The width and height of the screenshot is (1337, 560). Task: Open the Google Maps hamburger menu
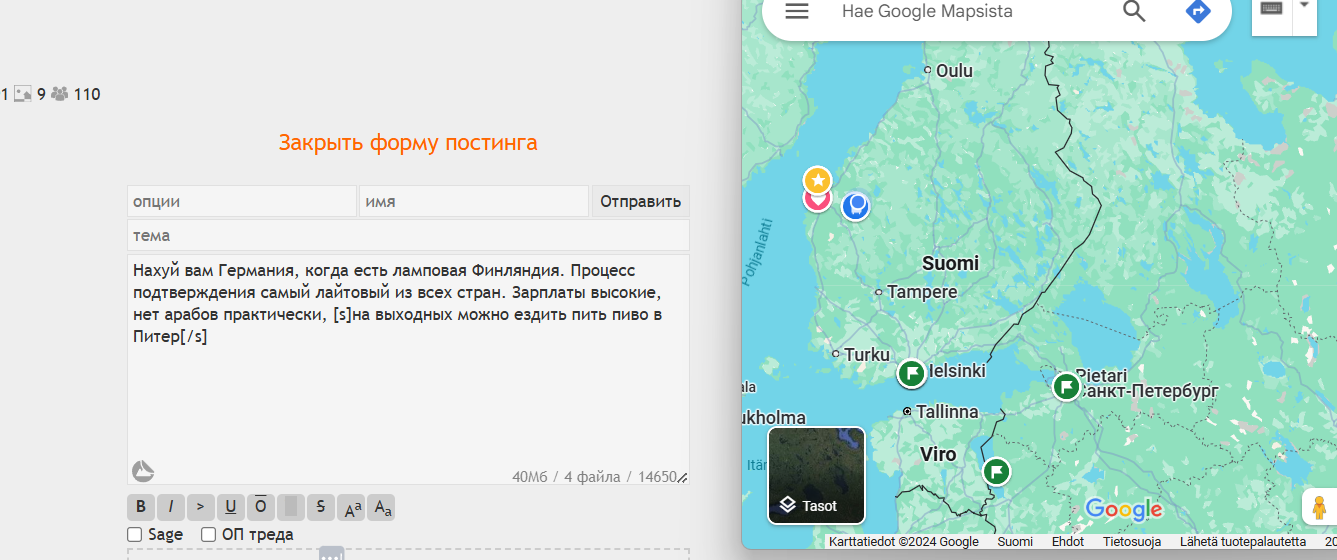(796, 11)
